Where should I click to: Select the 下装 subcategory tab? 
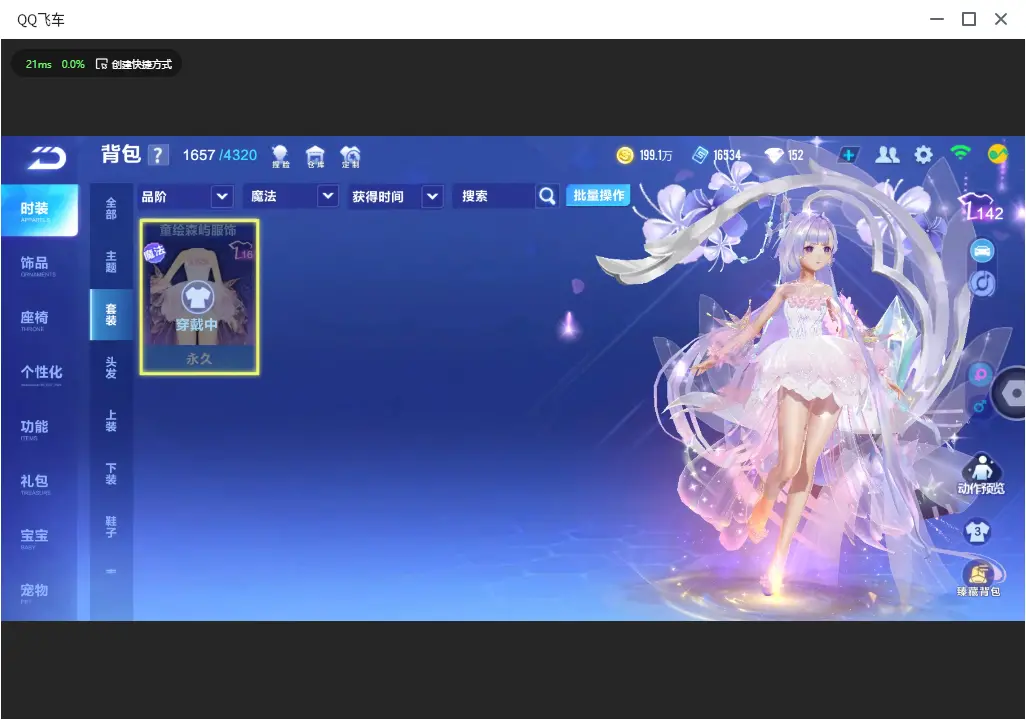[111, 474]
